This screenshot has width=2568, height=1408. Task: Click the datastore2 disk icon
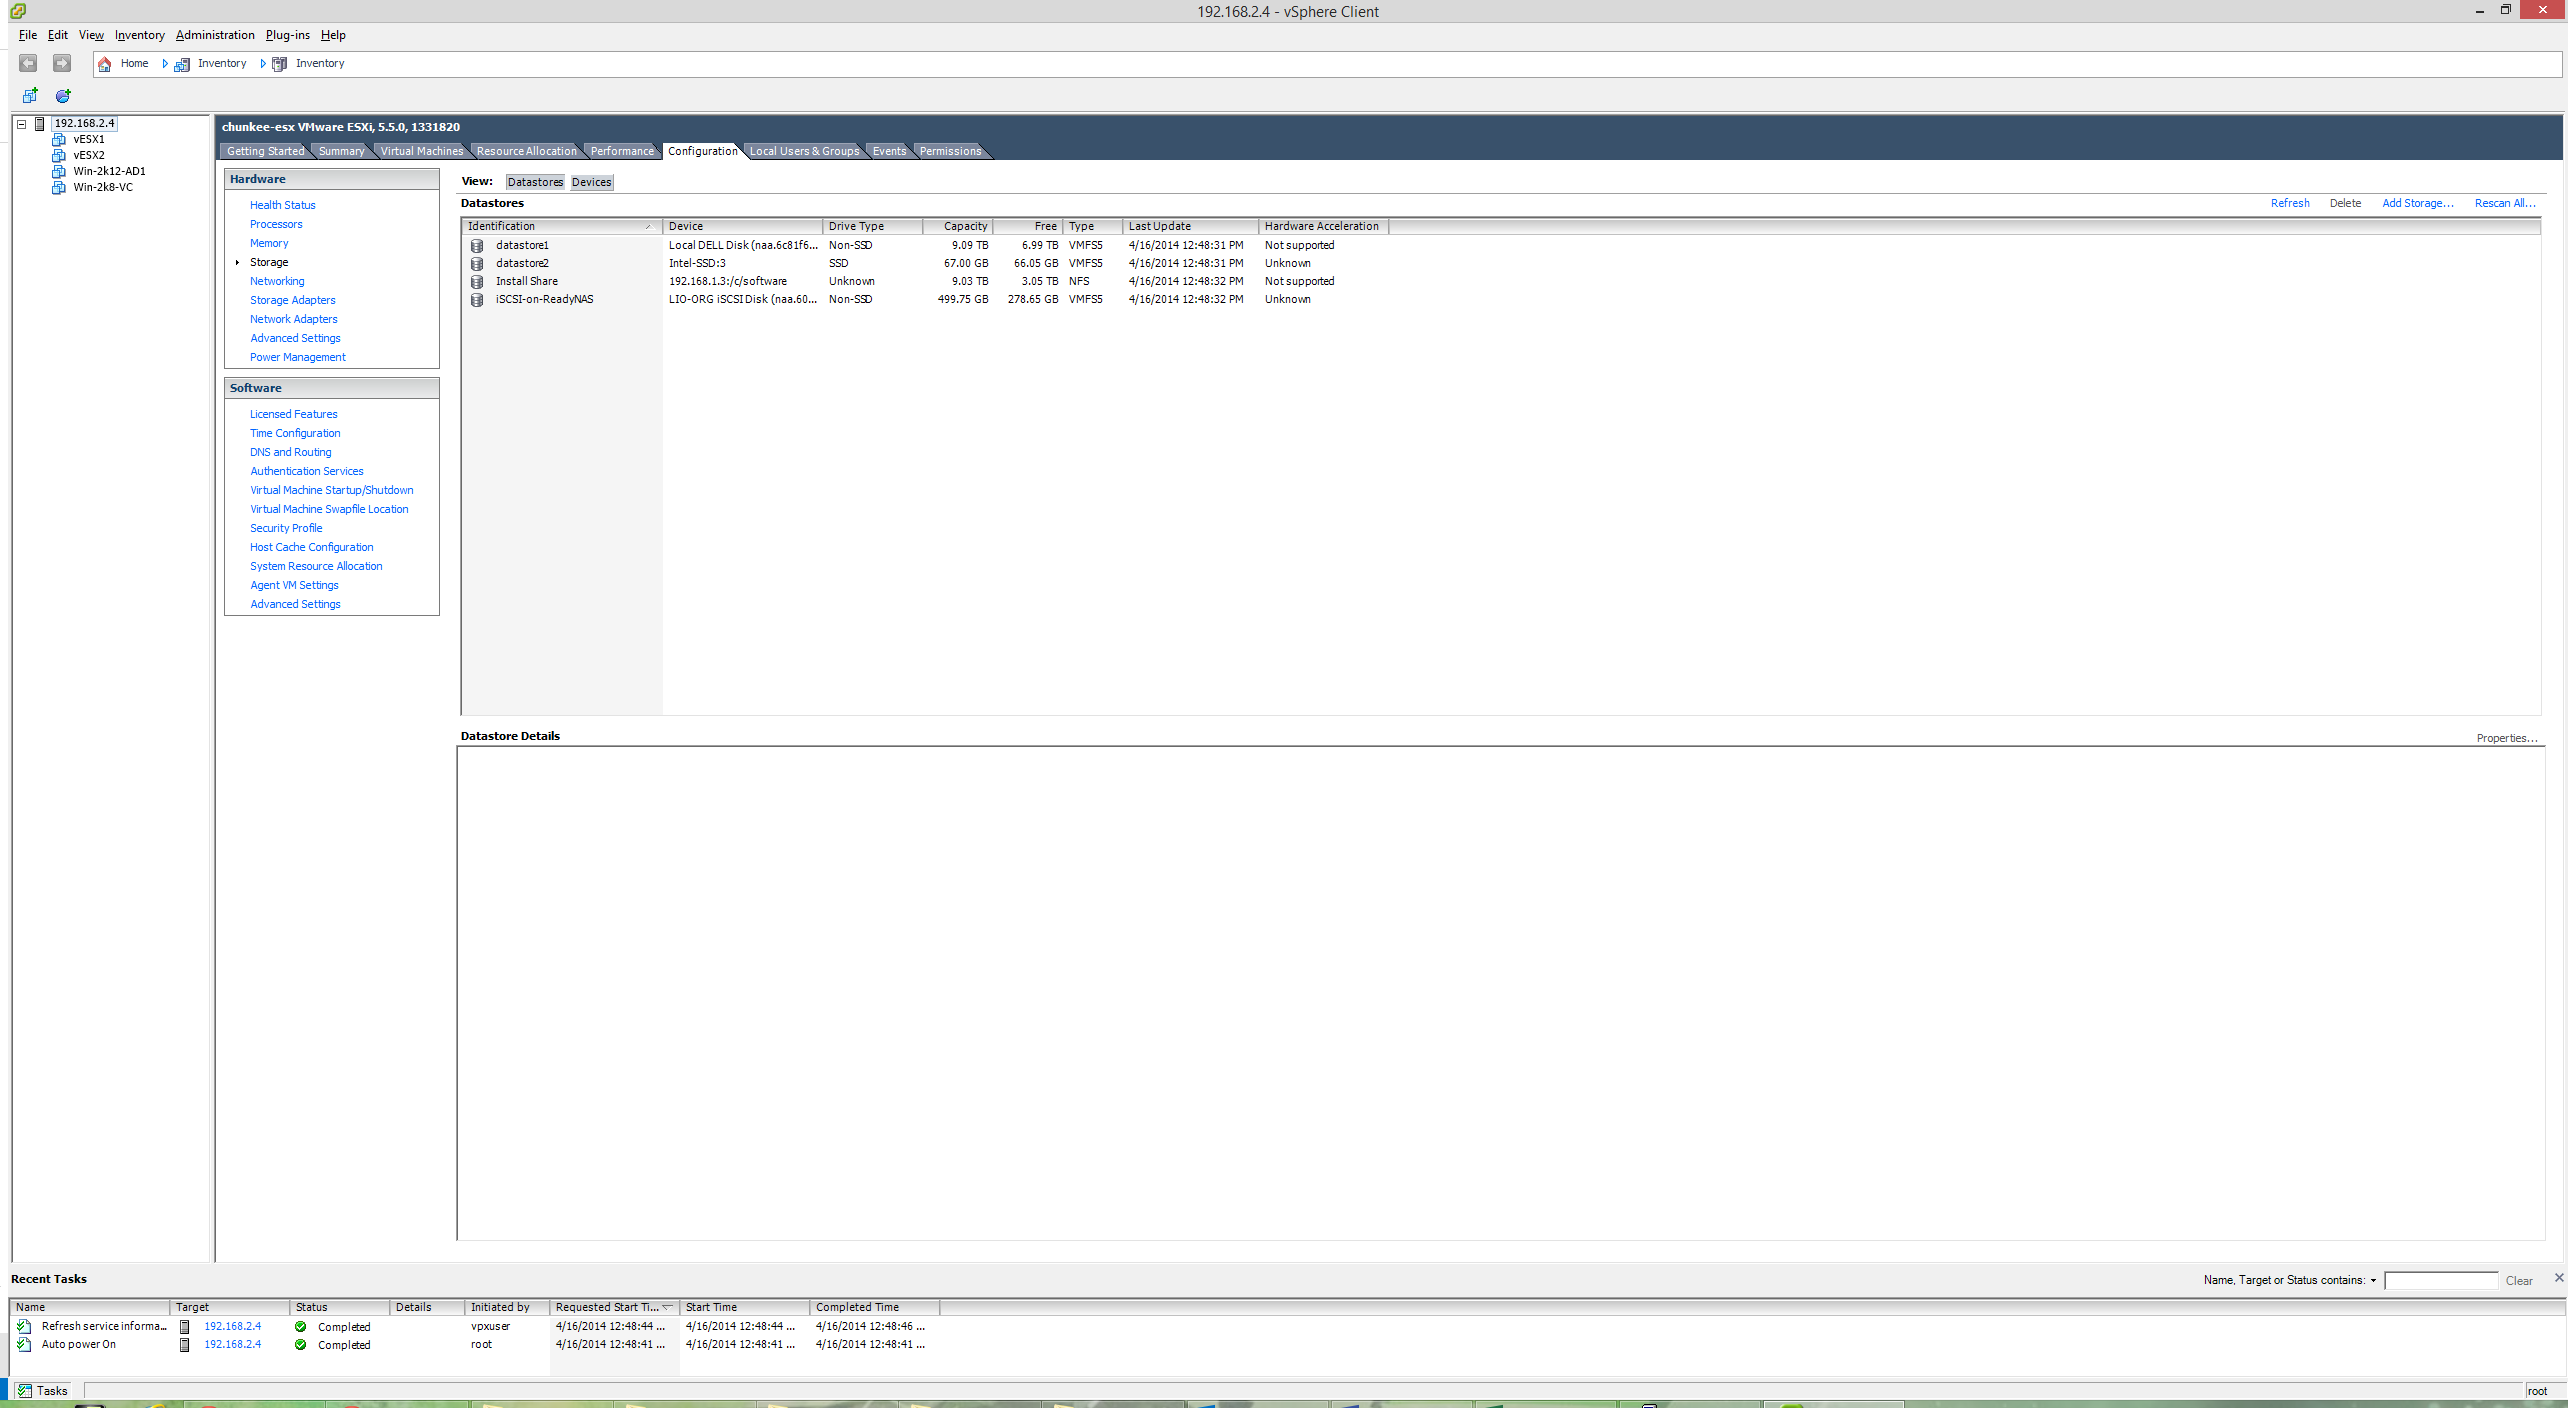477,264
